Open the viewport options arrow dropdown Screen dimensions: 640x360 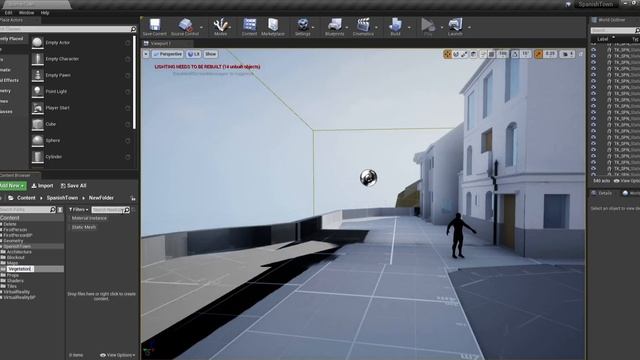[146, 54]
